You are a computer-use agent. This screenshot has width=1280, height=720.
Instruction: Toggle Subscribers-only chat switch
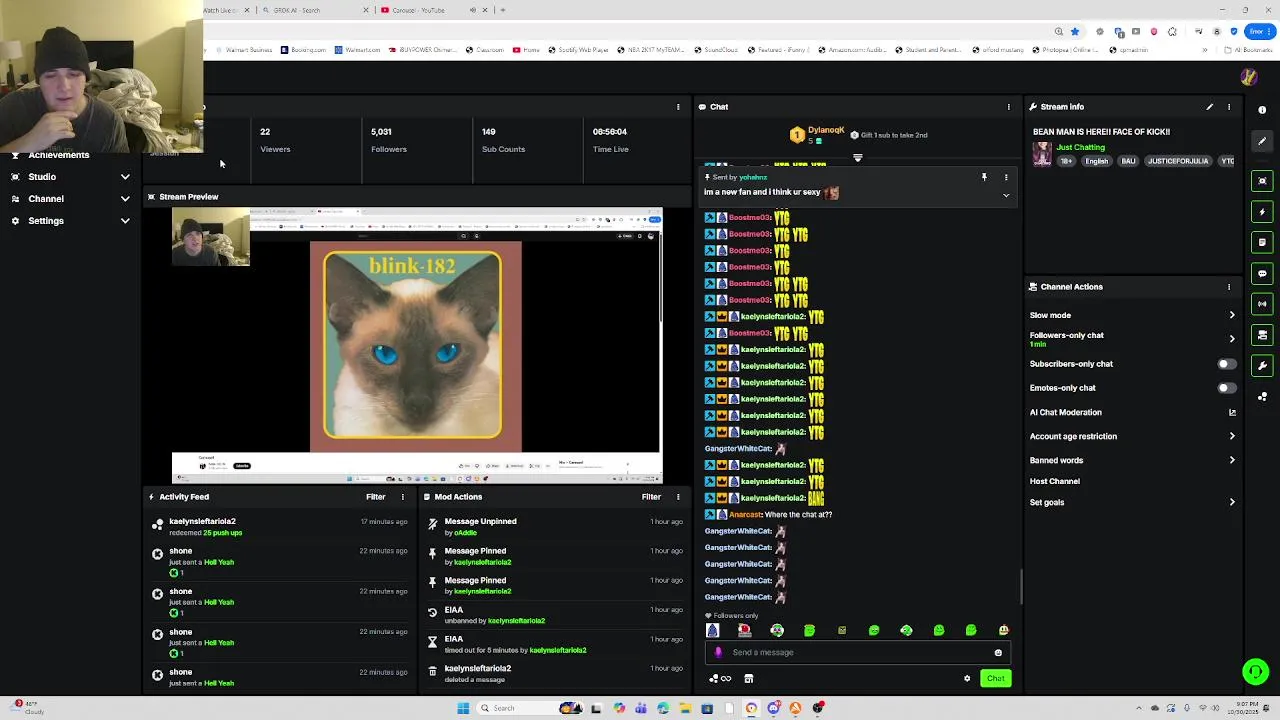(1225, 364)
